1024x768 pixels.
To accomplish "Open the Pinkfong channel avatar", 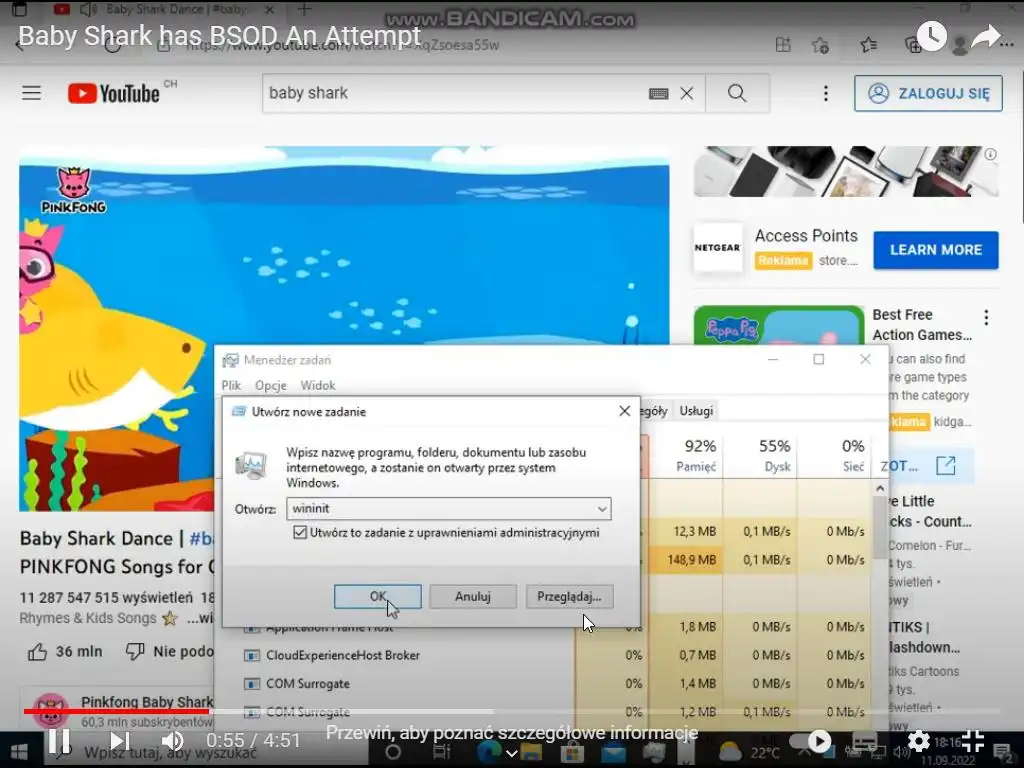I will coord(51,711).
